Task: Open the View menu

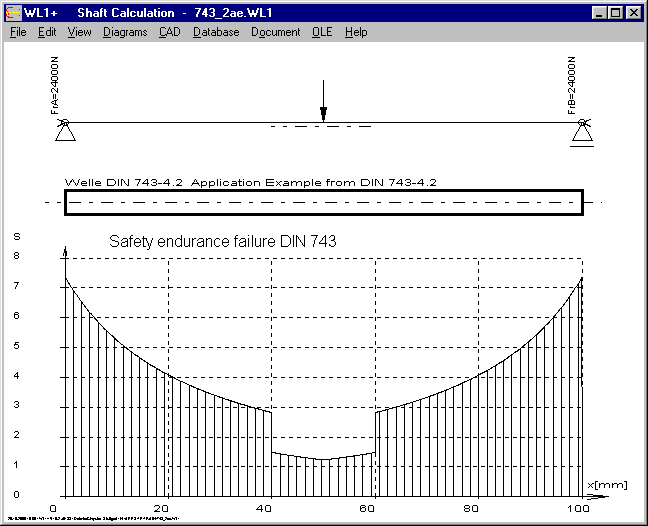Action: (79, 32)
